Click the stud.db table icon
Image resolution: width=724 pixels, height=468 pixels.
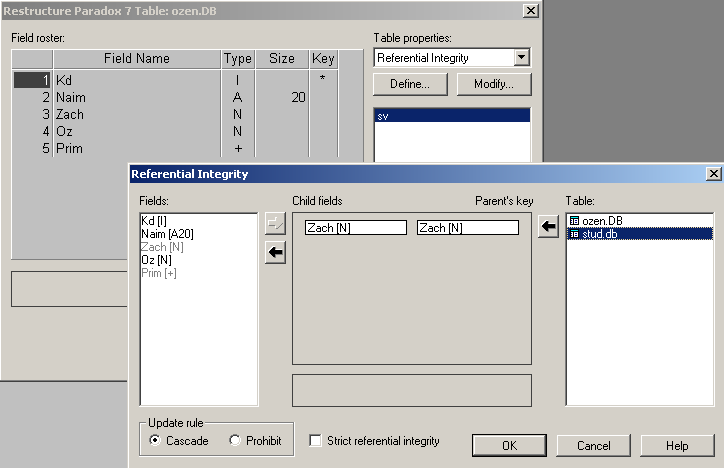574,234
